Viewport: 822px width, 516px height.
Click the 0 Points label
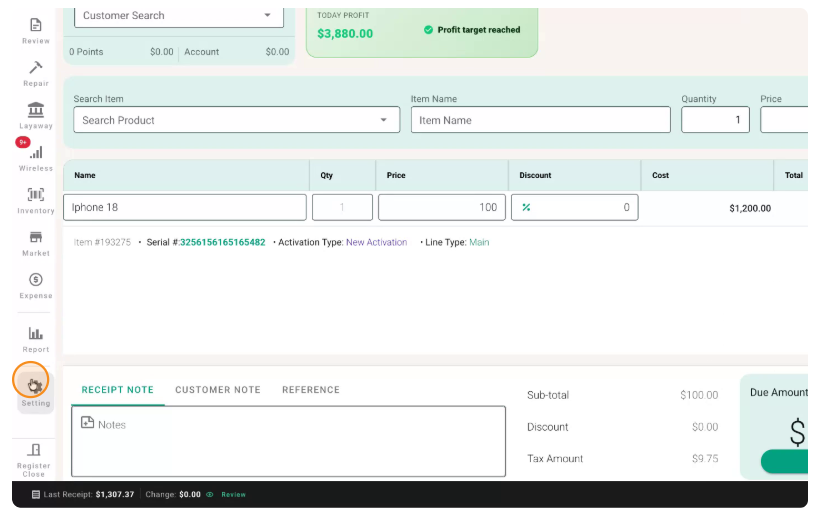click(86, 52)
